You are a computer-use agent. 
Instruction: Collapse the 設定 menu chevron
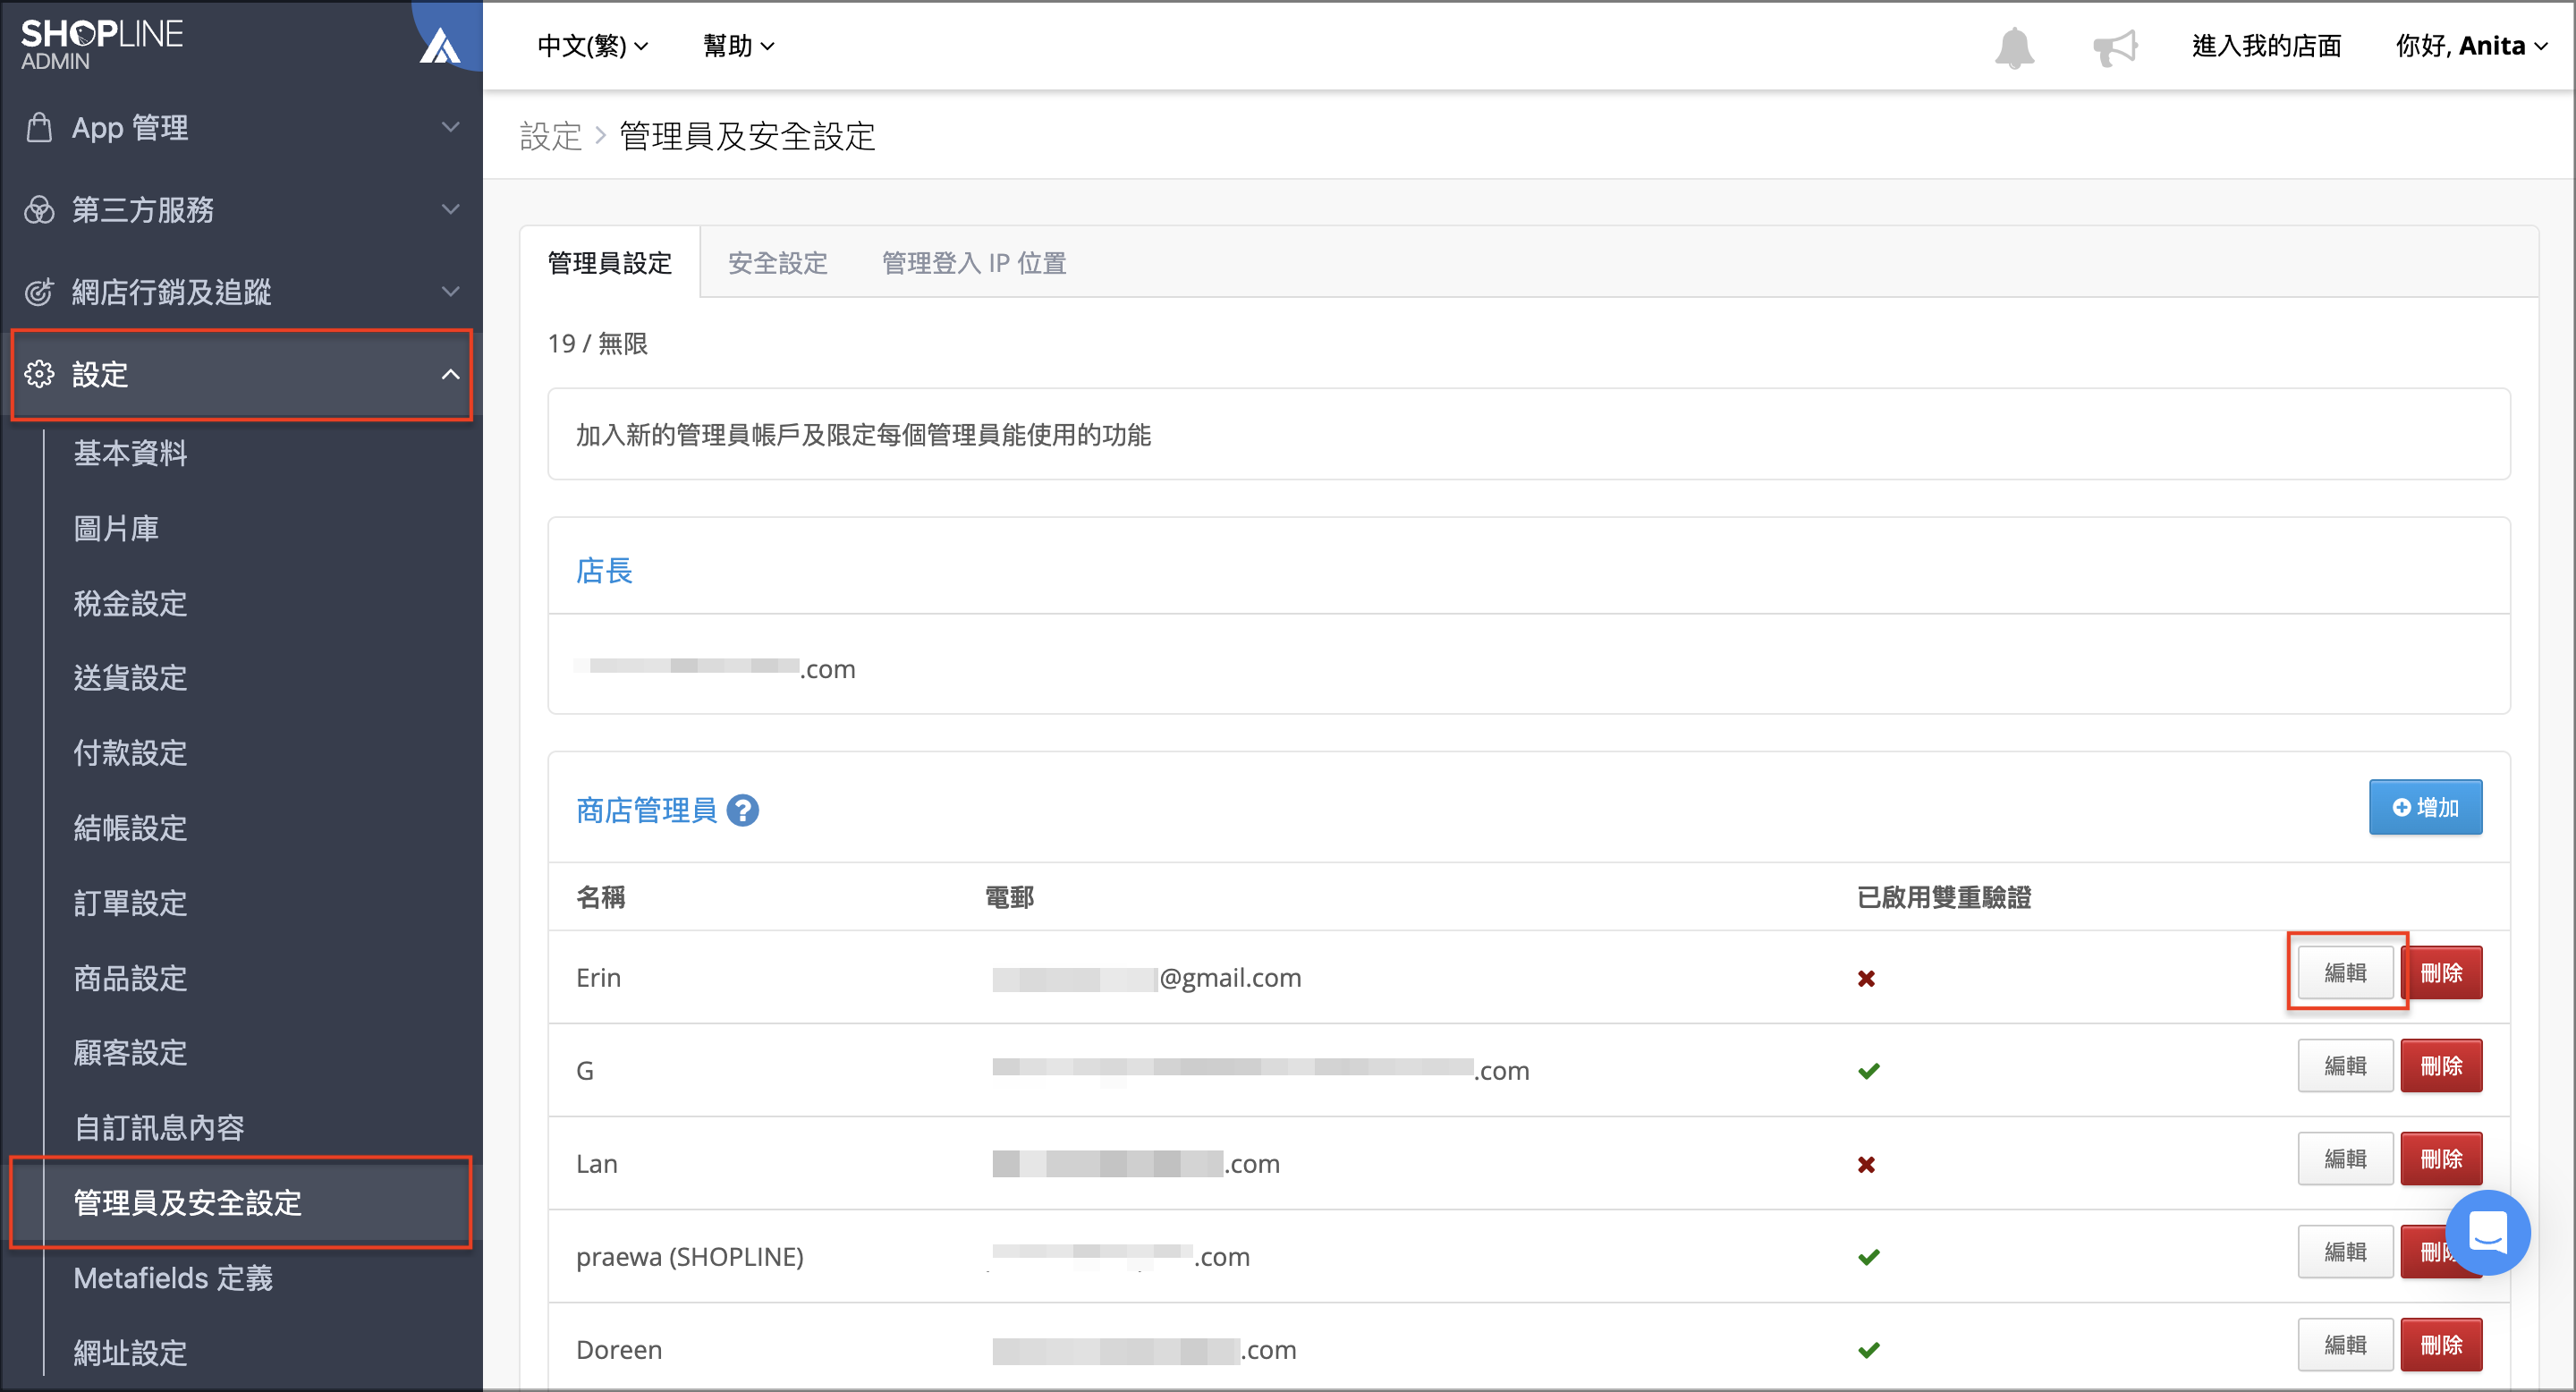(451, 374)
